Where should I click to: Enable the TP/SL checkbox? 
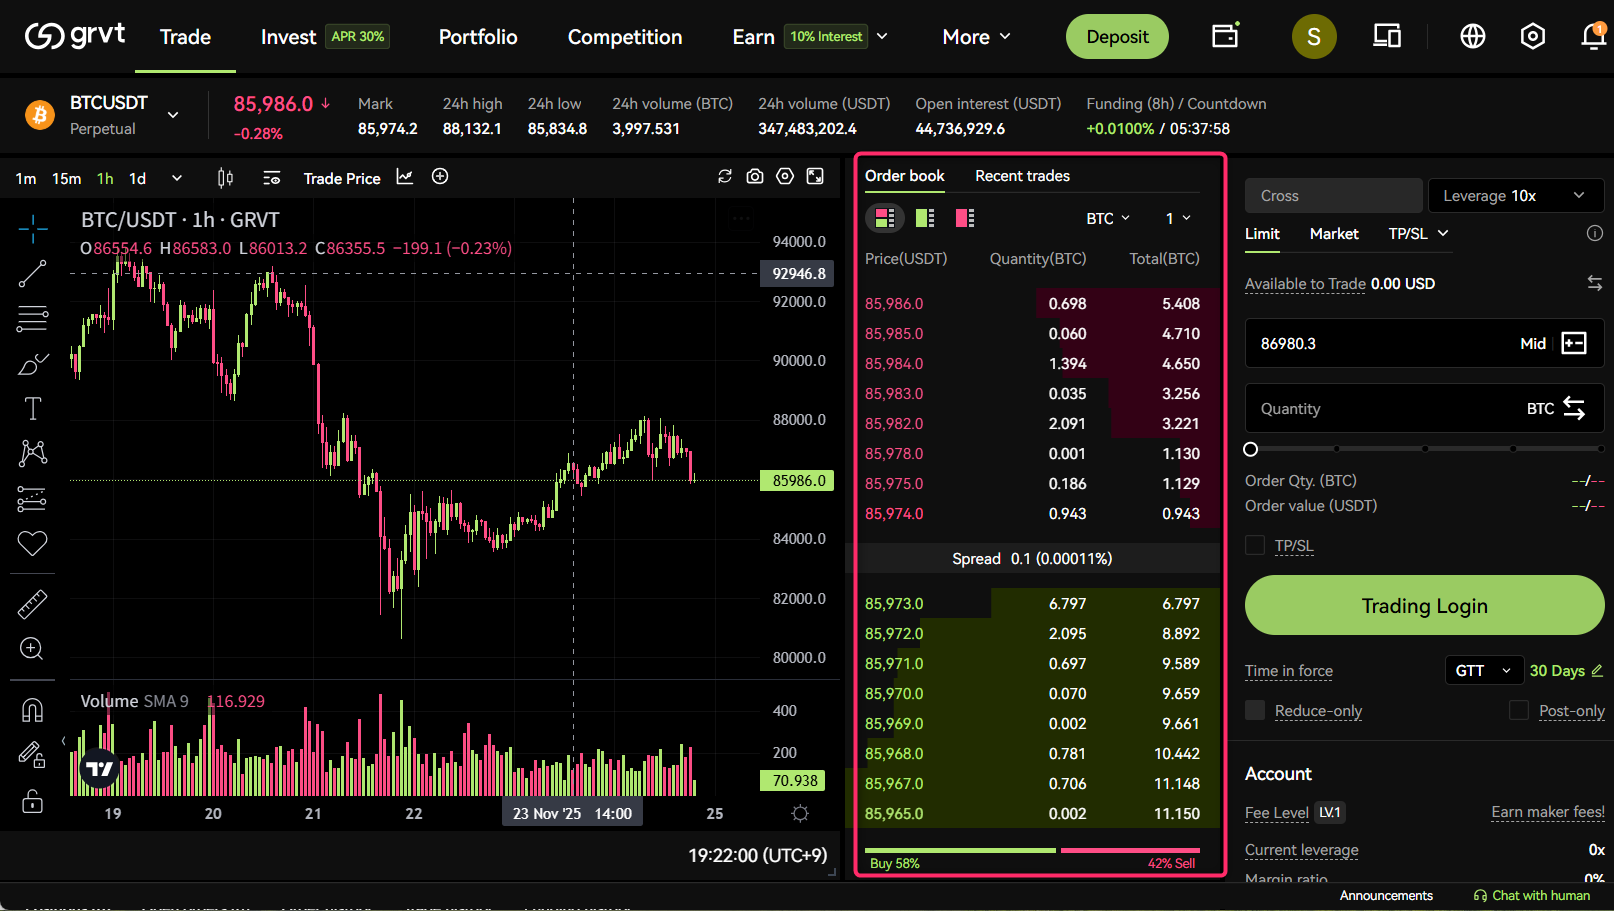(x=1255, y=545)
